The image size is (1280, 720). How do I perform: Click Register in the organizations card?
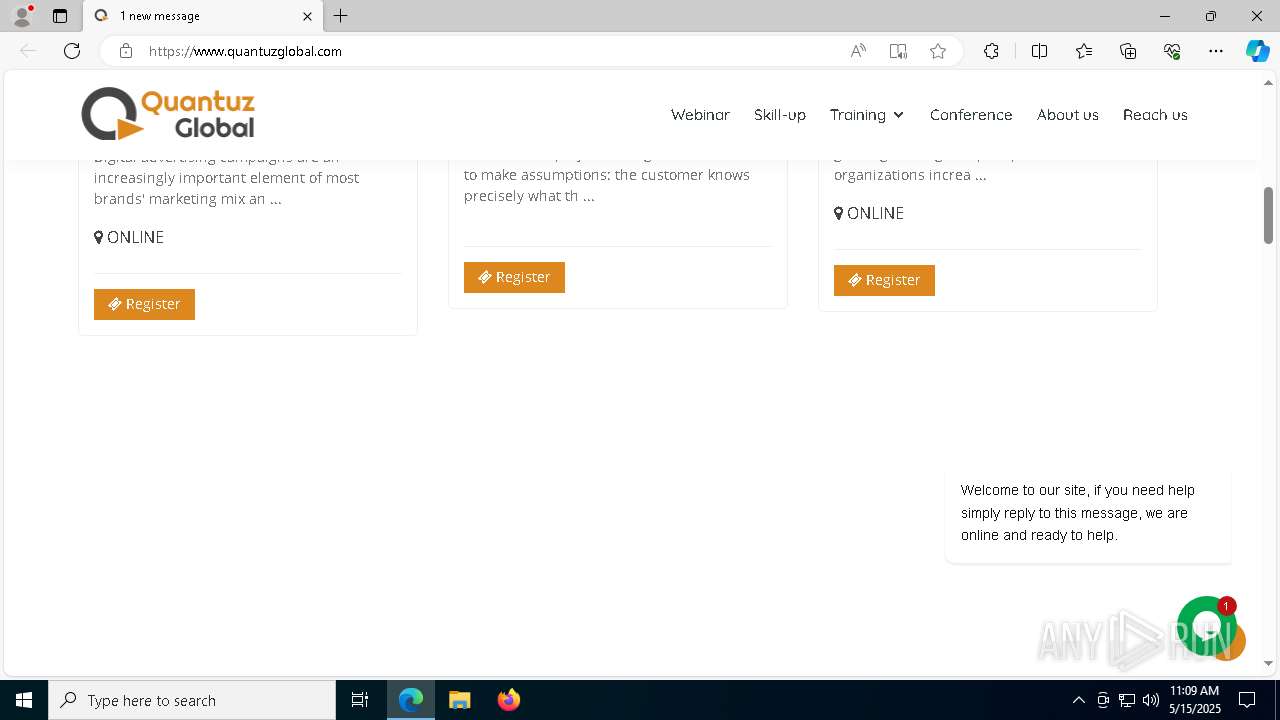[884, 280]
